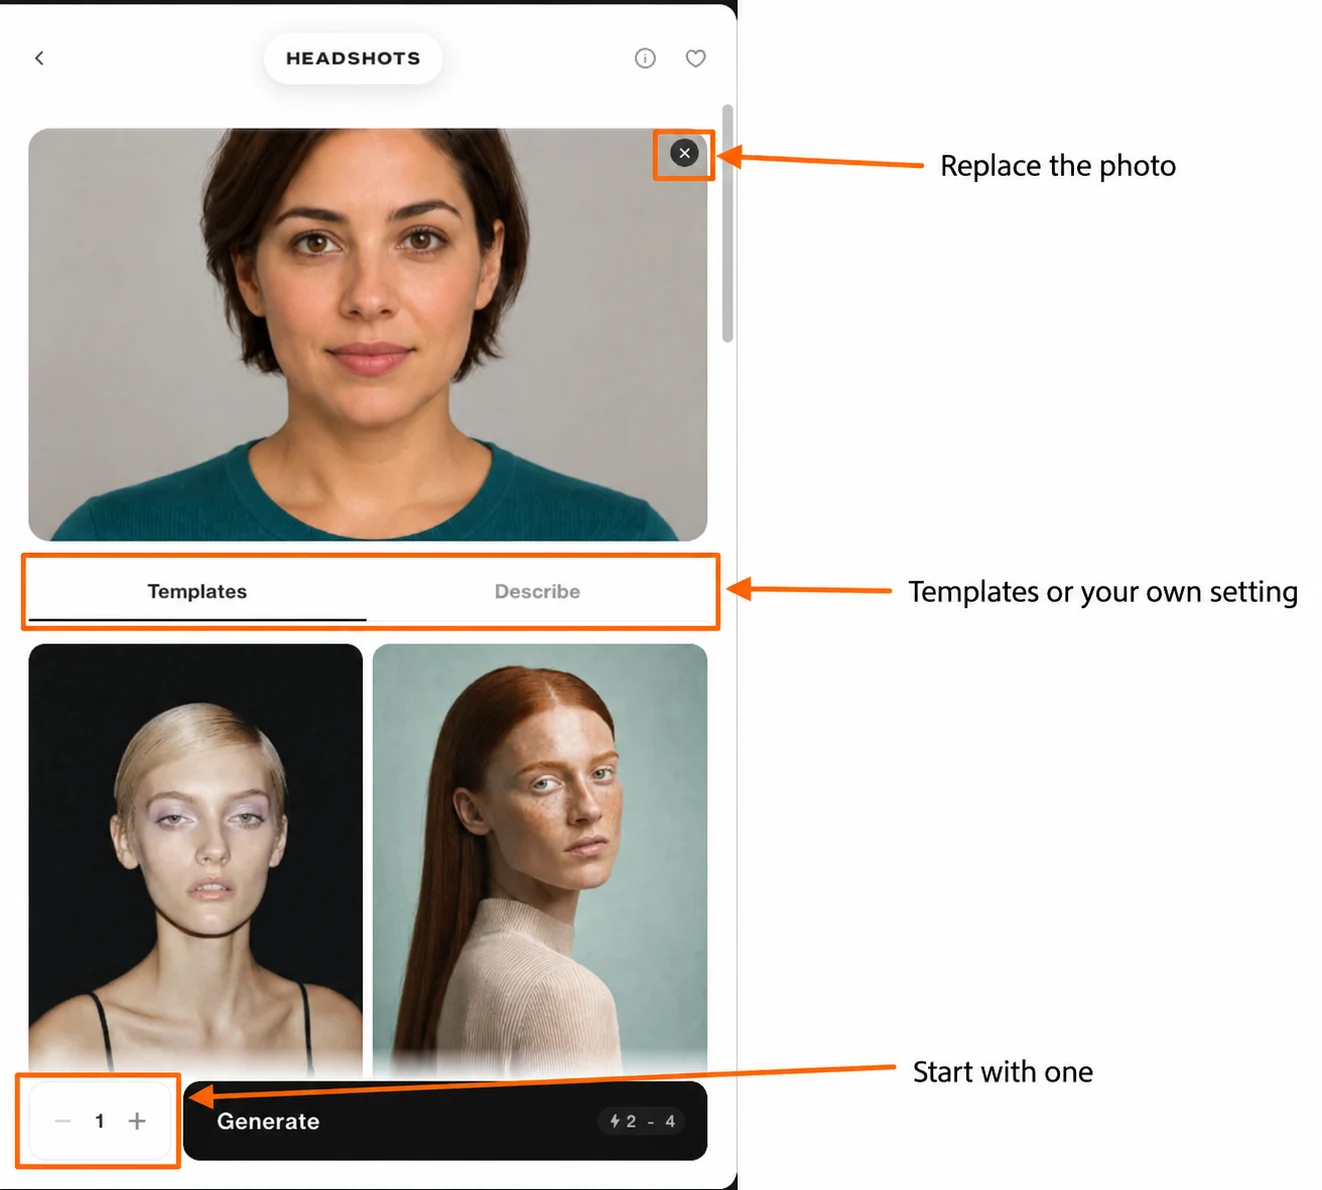This screenshot has width=1322, height=1190.
Task: Click the lightning credits badge 2 - 4
Action: 642,1121
